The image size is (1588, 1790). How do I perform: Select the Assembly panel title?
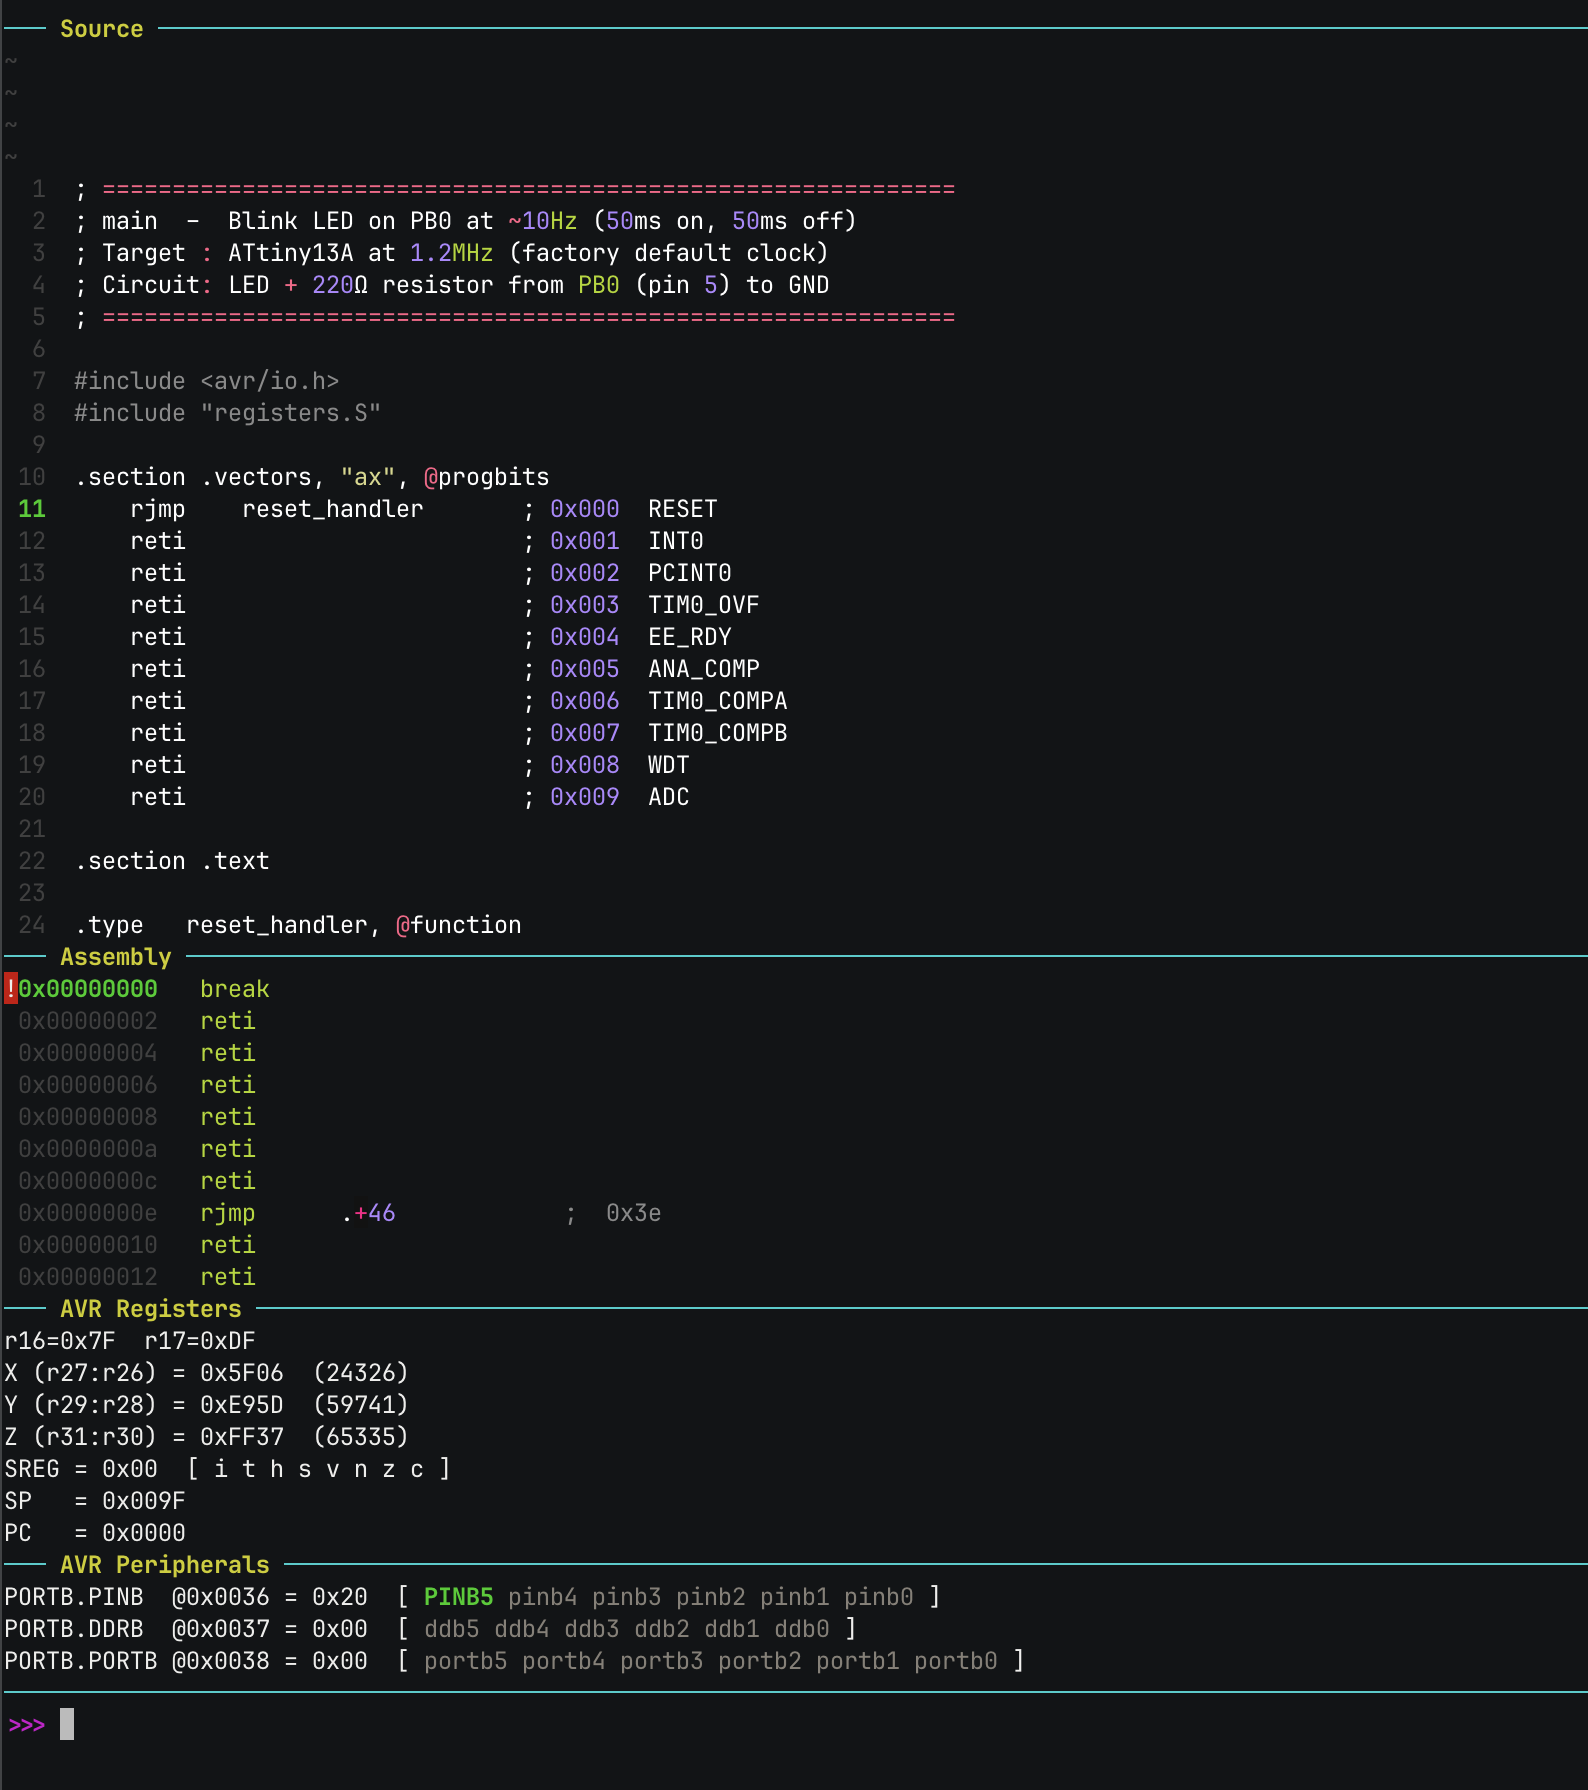tap(115, 957)
